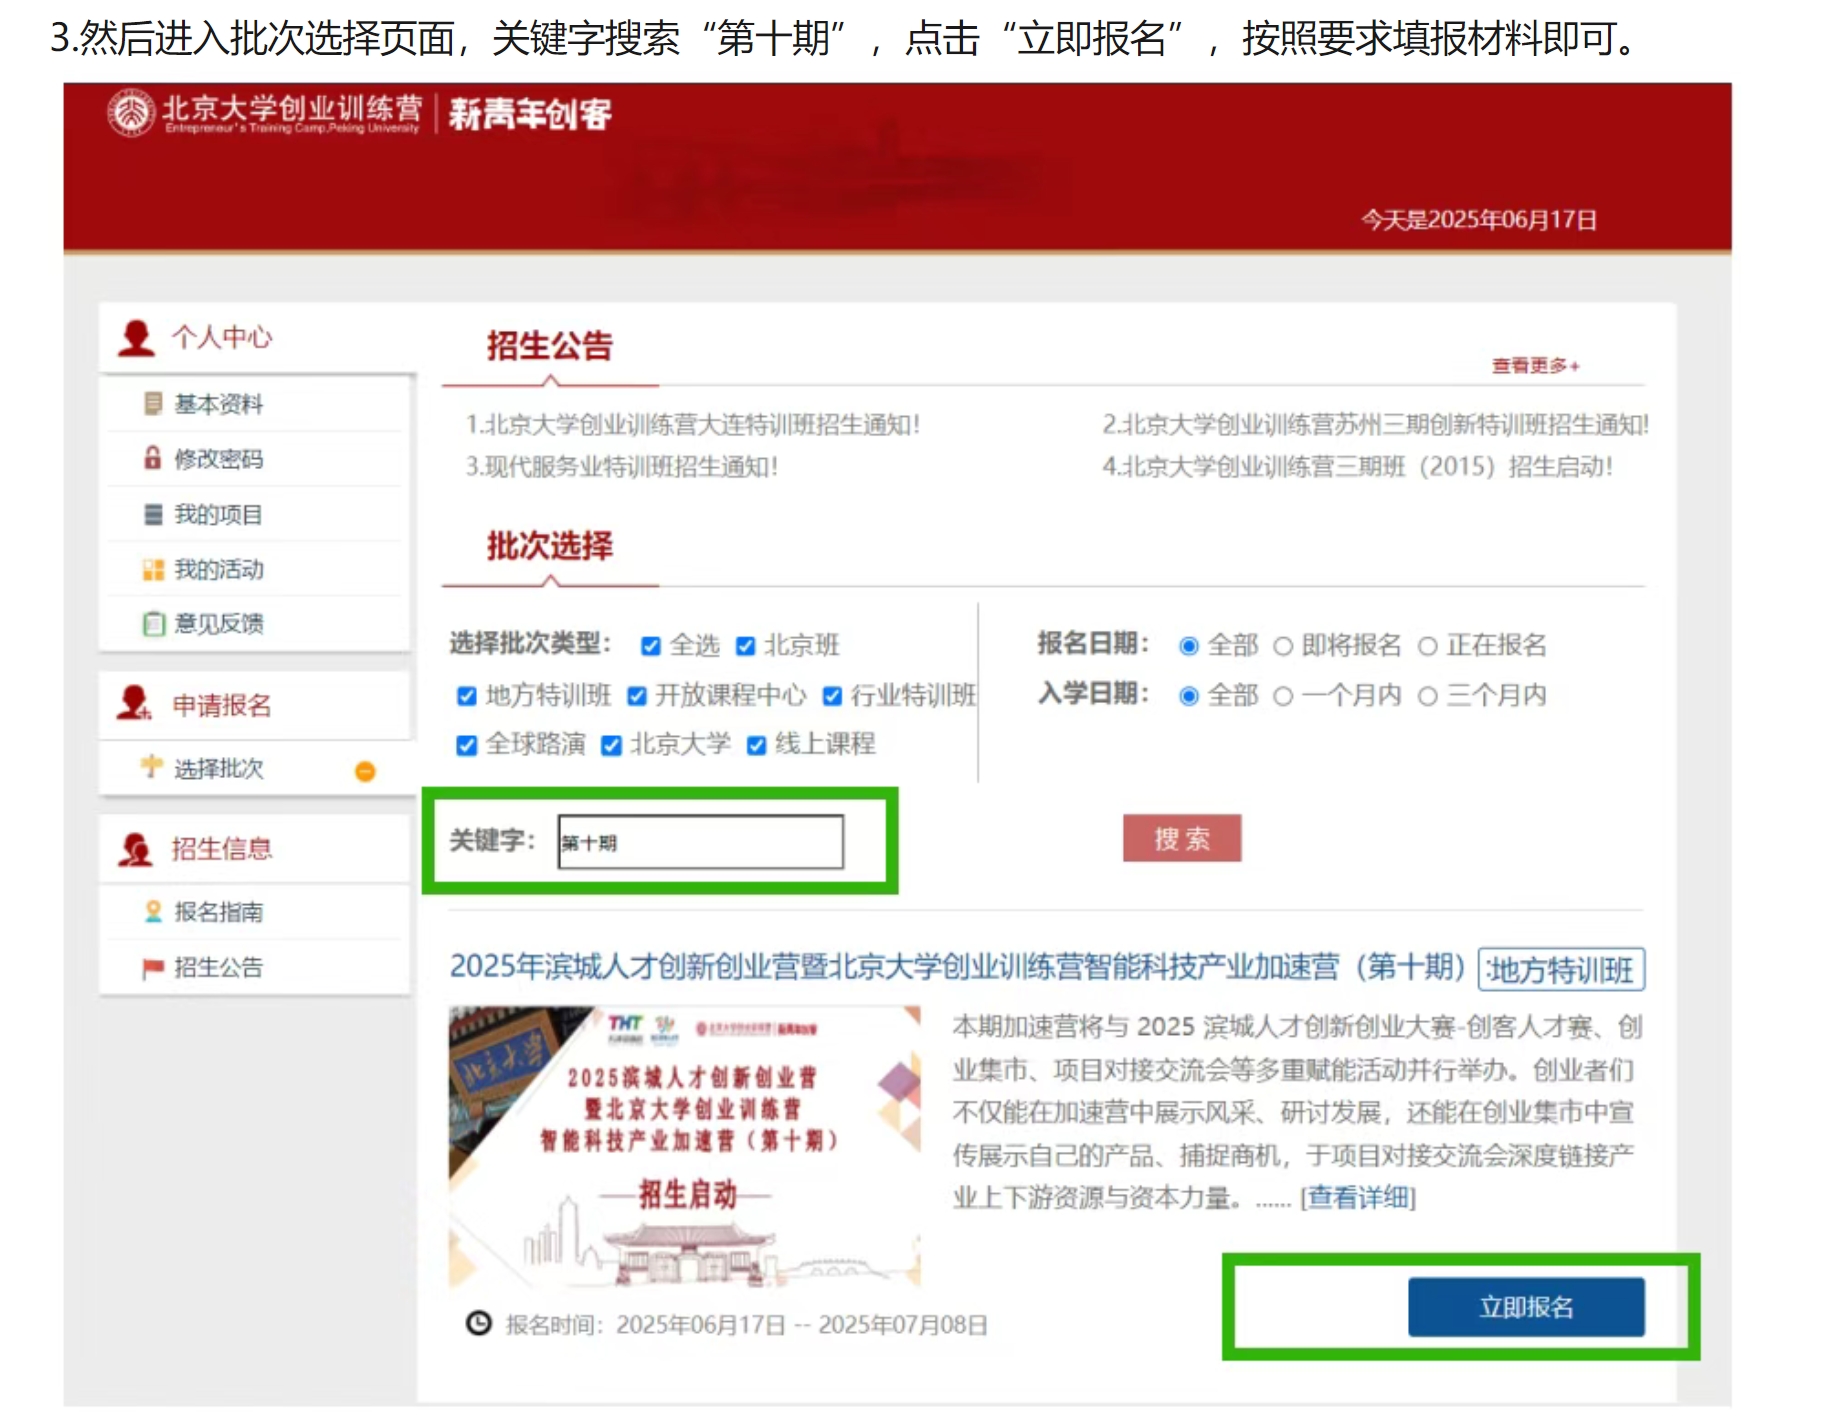Open the 现代服务业特训班招生通知 link
The image size is (1829, 1426).
(621, 467)
